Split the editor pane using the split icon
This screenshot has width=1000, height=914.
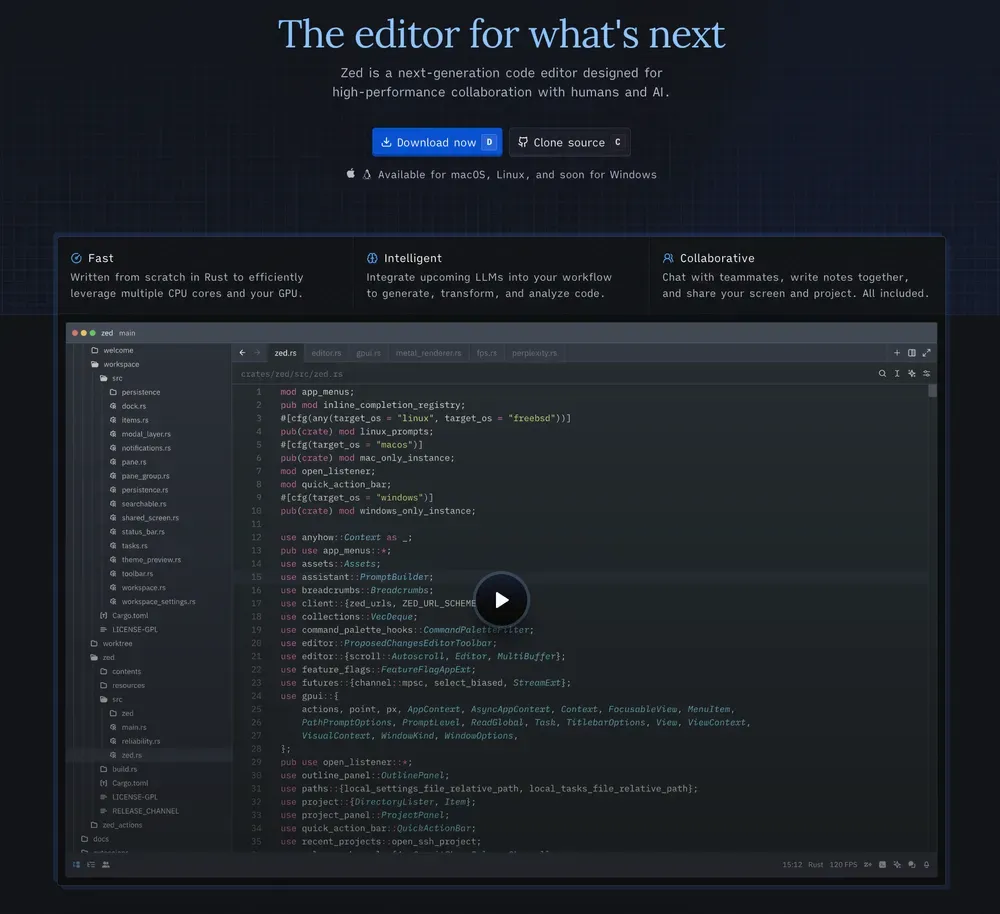point(912,352)
